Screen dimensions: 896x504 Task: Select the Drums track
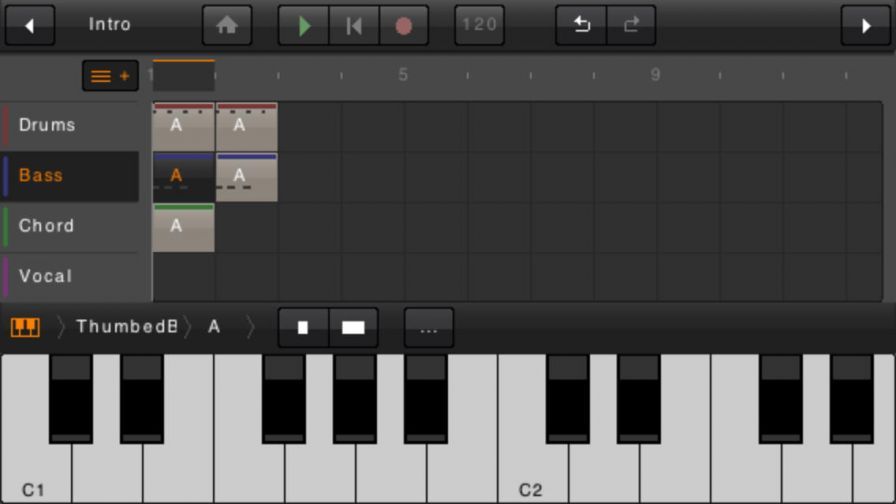tap(70, 126)
